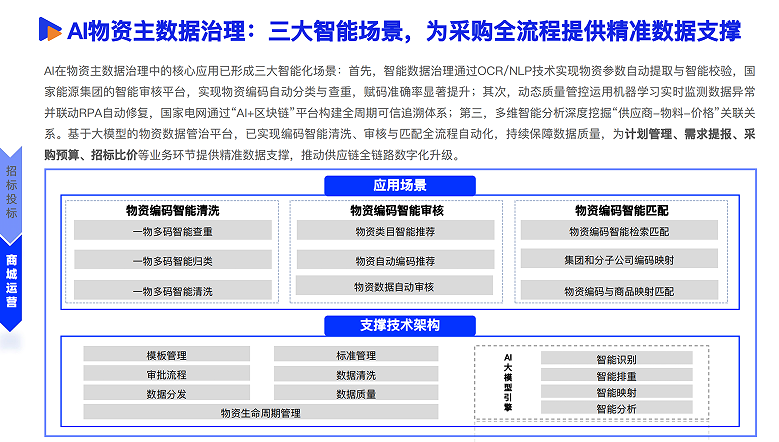Click the 物资编码智能匹配 heading
The height and width of the screenshot is (442, 779).
pyautogui.click(x=622, y=211)
